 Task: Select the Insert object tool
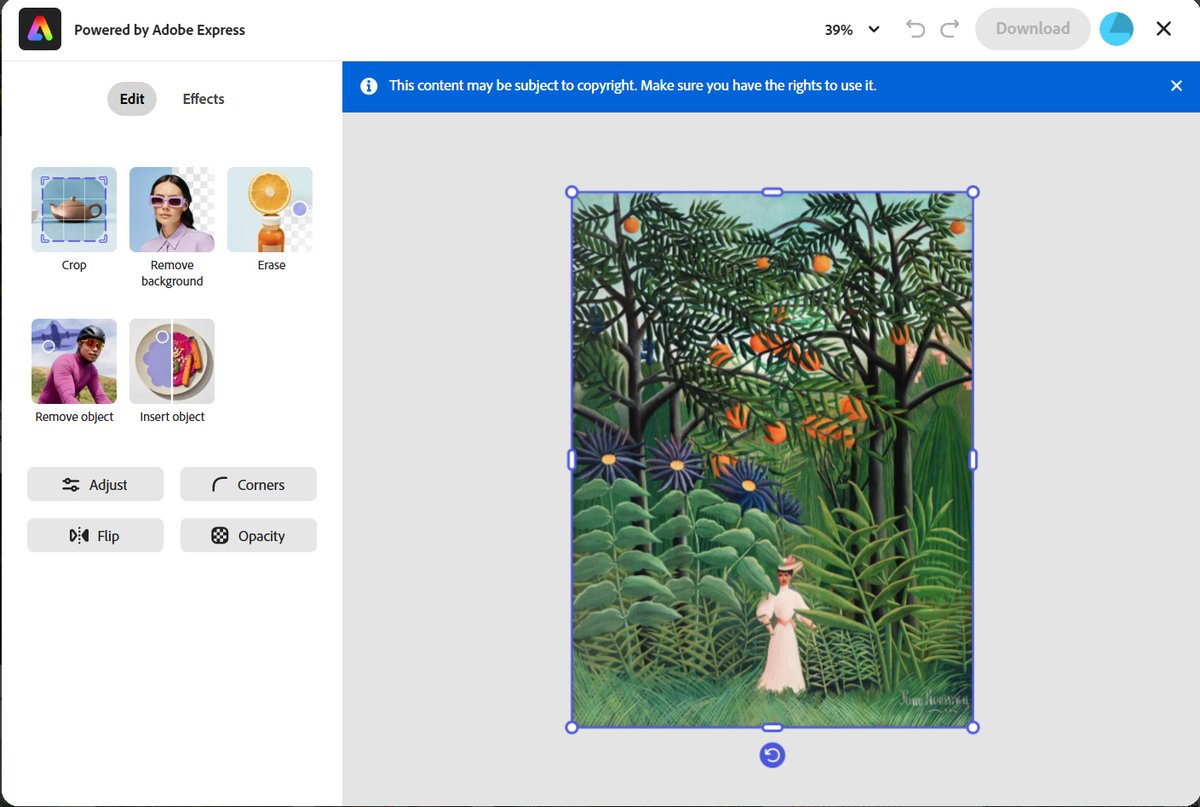172,361
